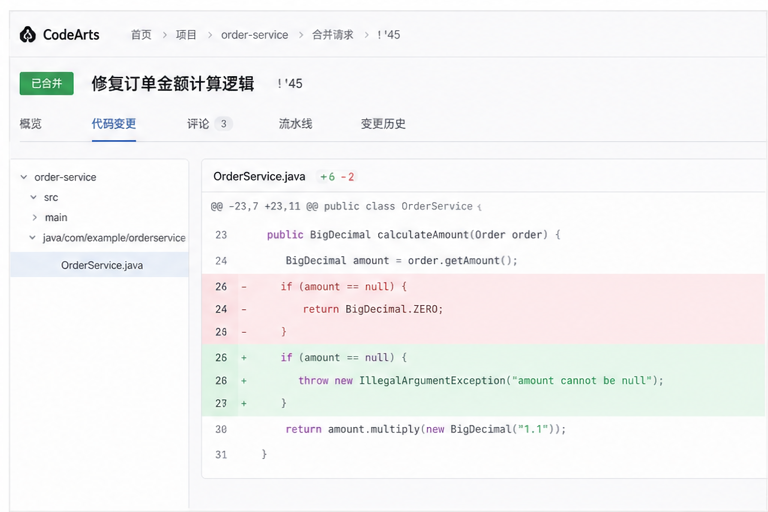Click OrderService.java diff file header
The image size is (768, 512).
click(259, 176)
